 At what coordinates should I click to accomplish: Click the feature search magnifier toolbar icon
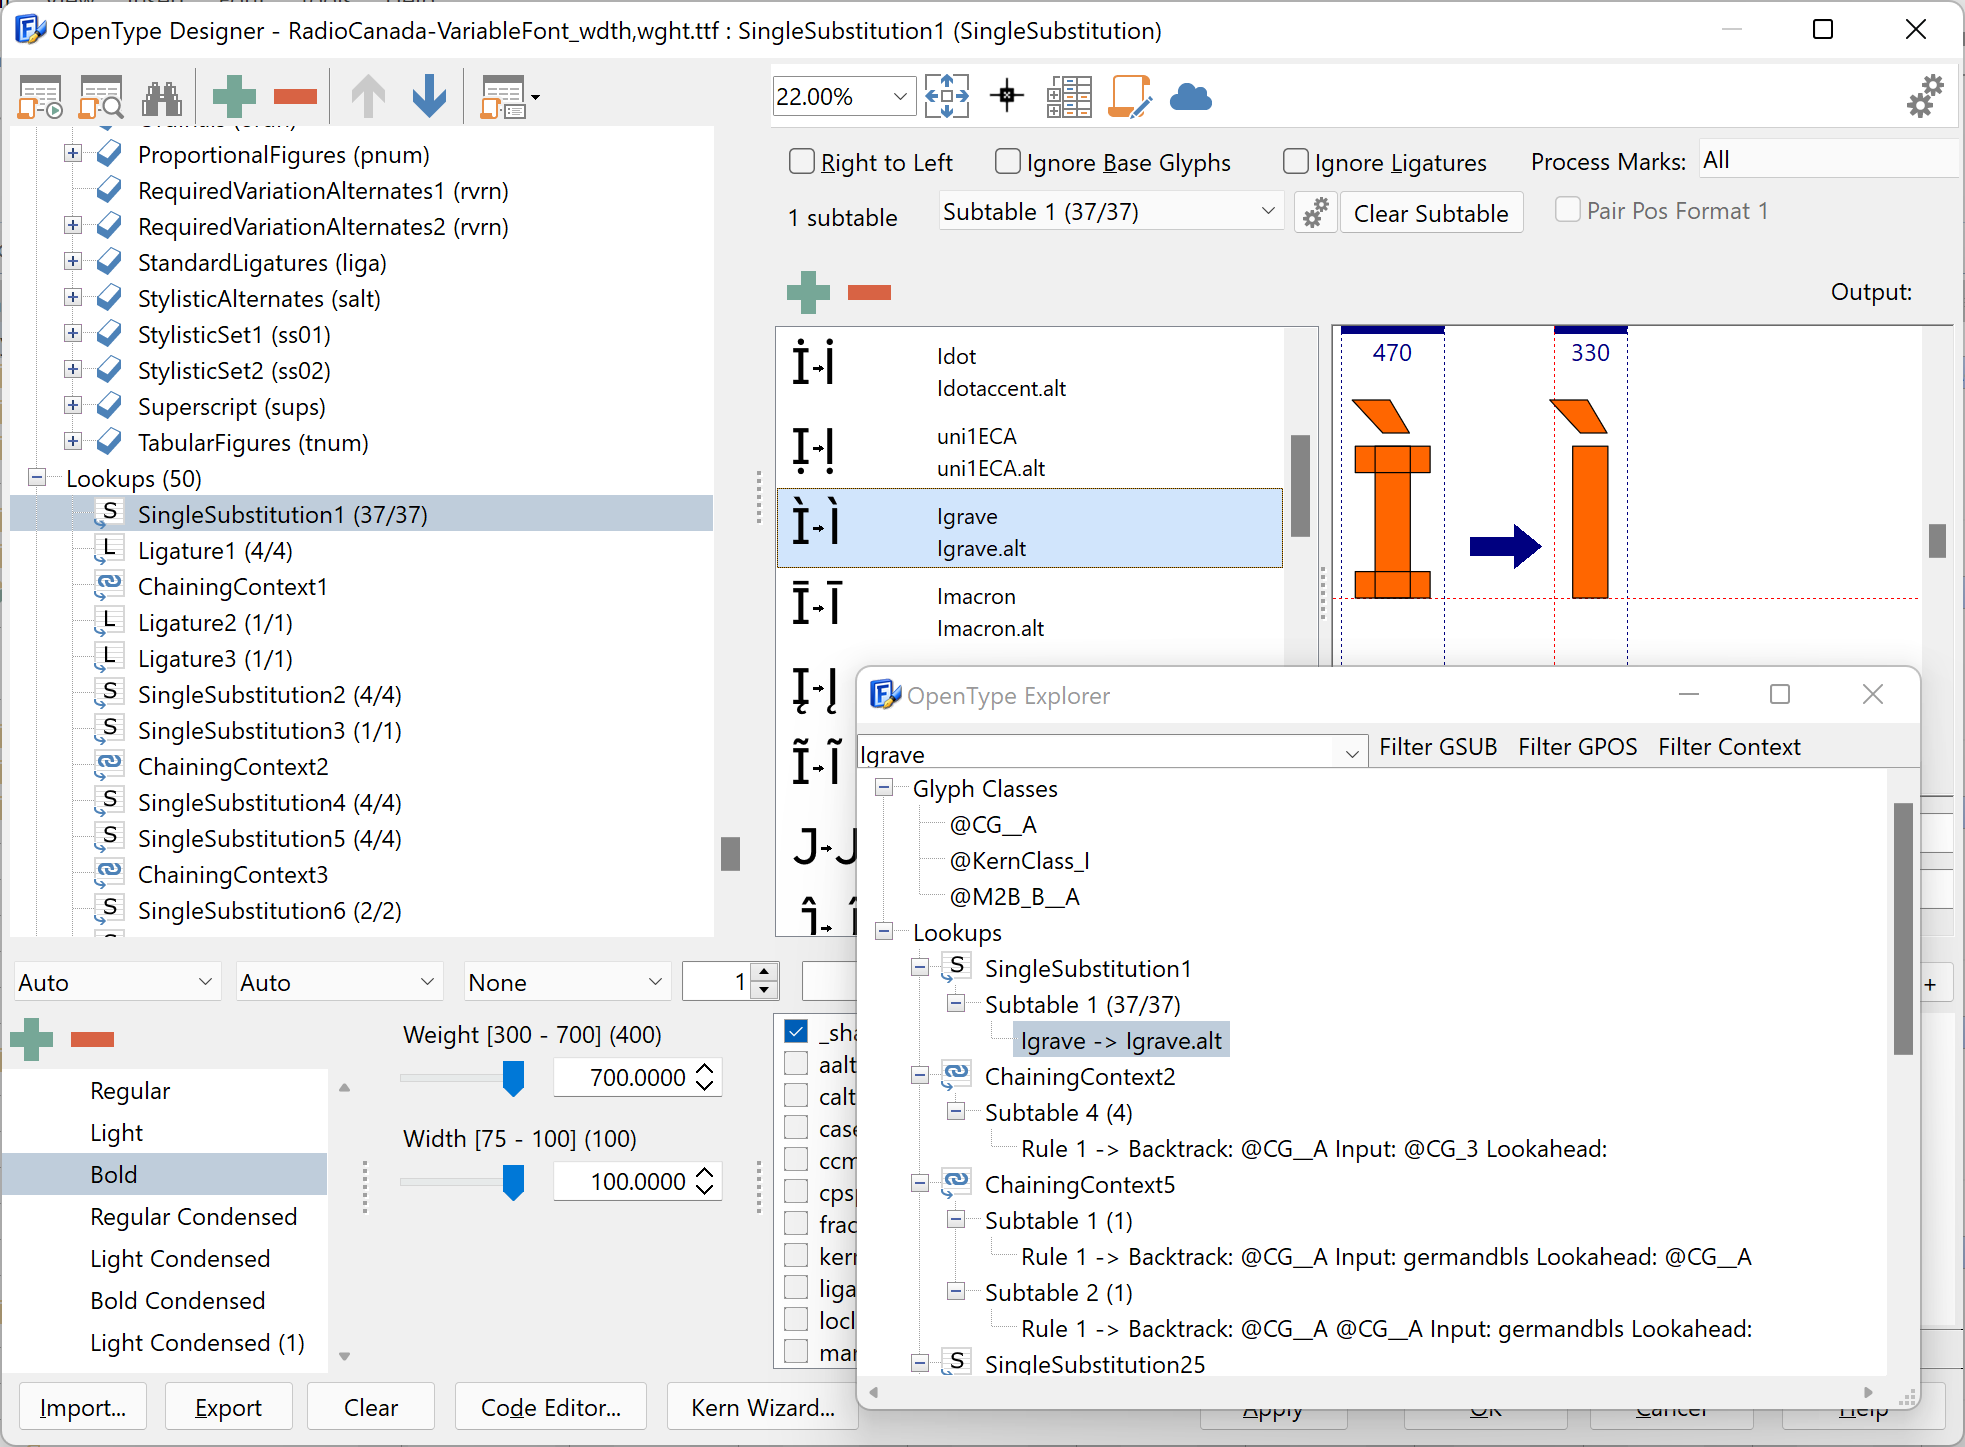click(101, 97)
